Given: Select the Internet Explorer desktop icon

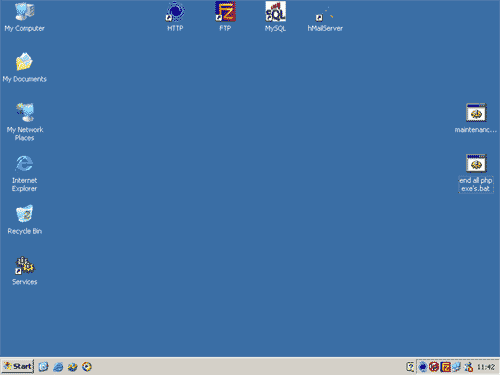Looking at the screenshot, I should coord(25,164).
